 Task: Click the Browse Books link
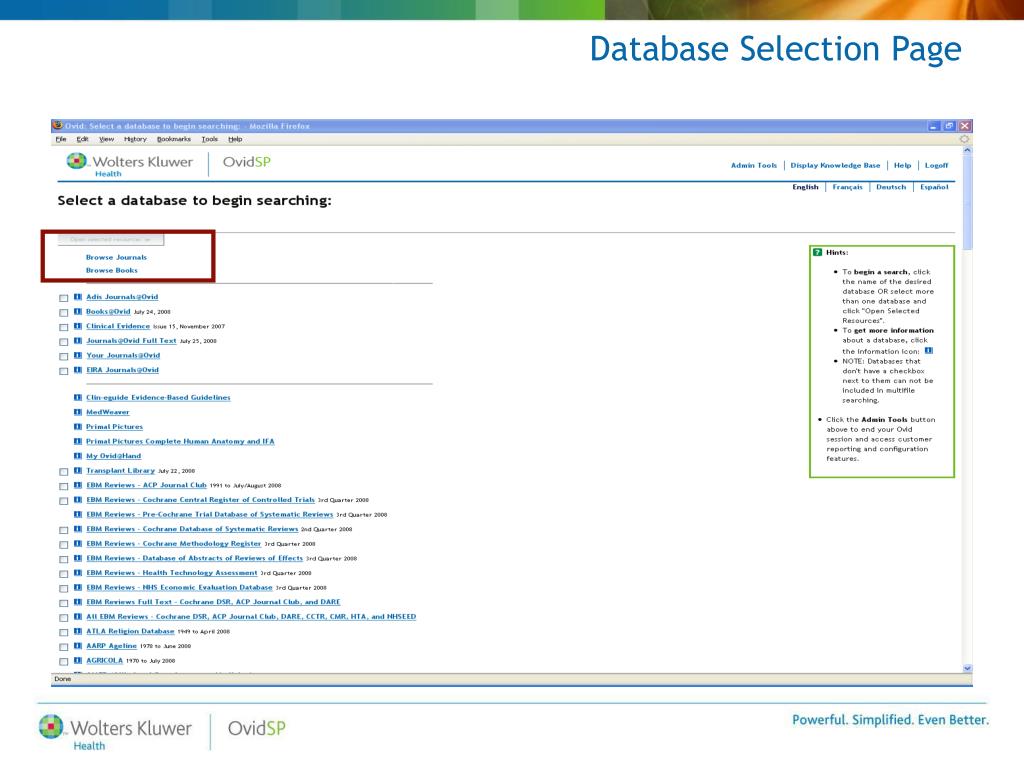(112, 270)
